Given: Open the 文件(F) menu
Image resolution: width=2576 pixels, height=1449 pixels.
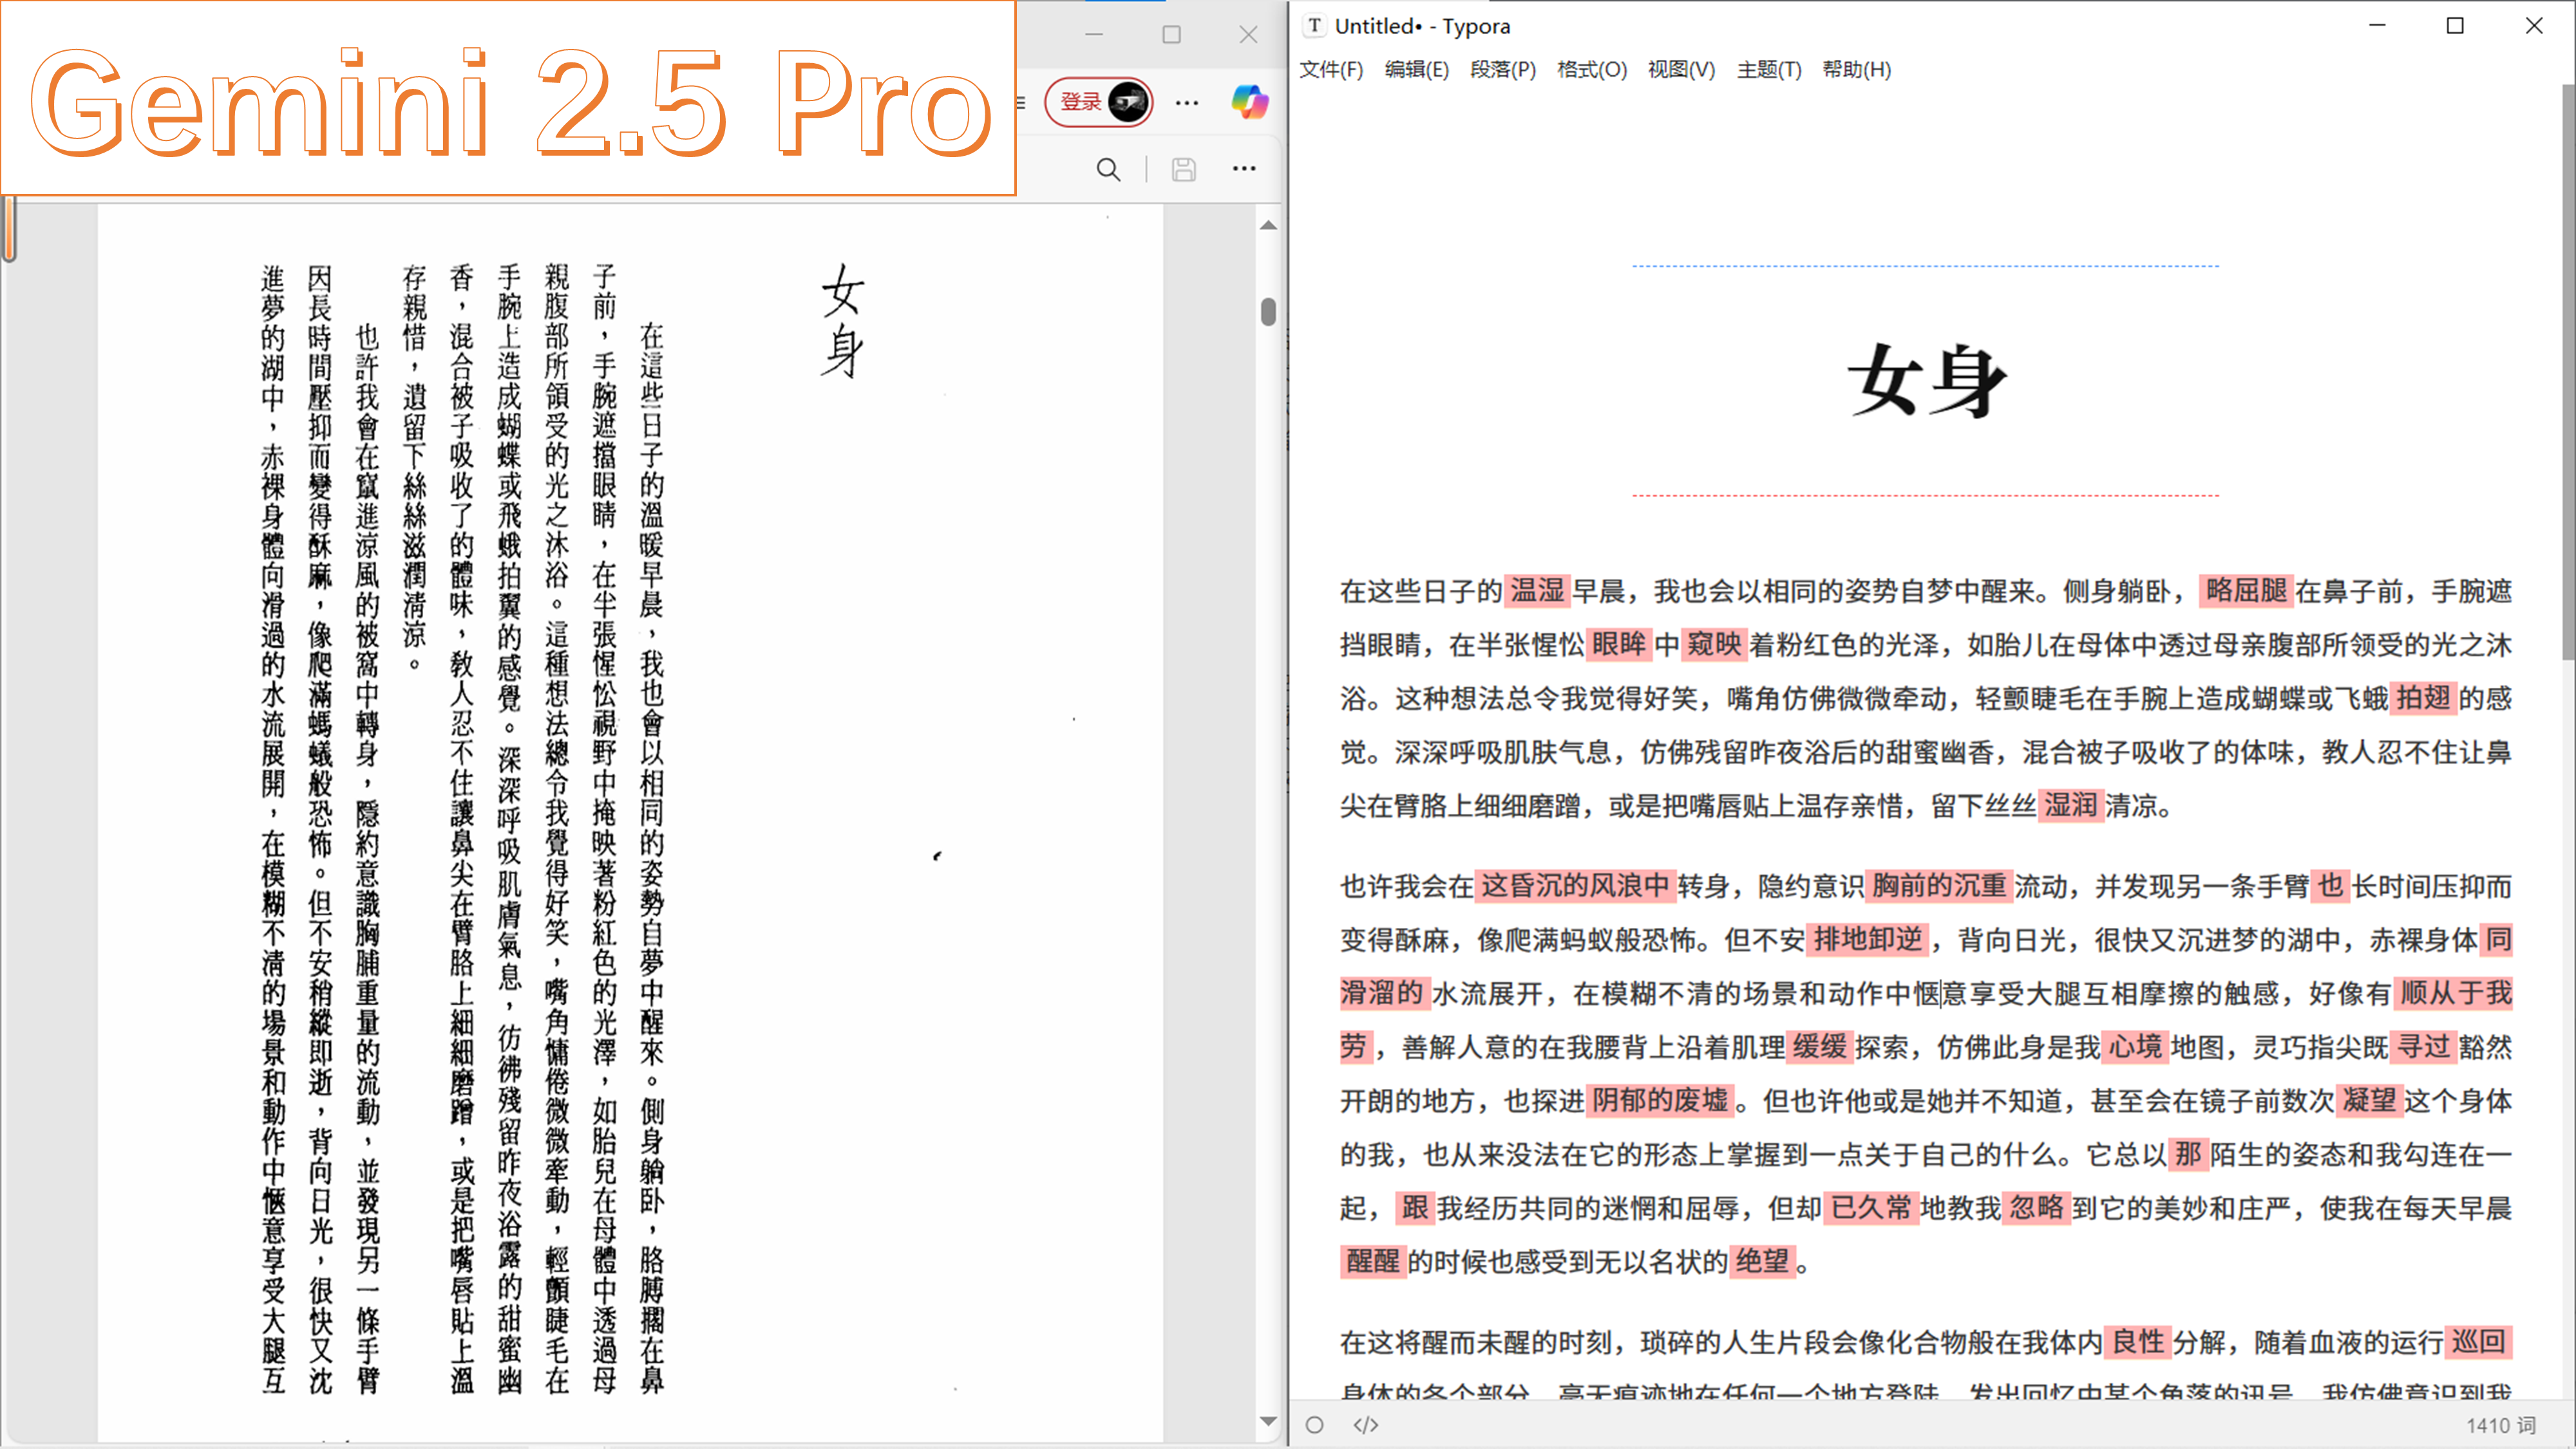Looking at the screenshot, I should point(1331,70).
